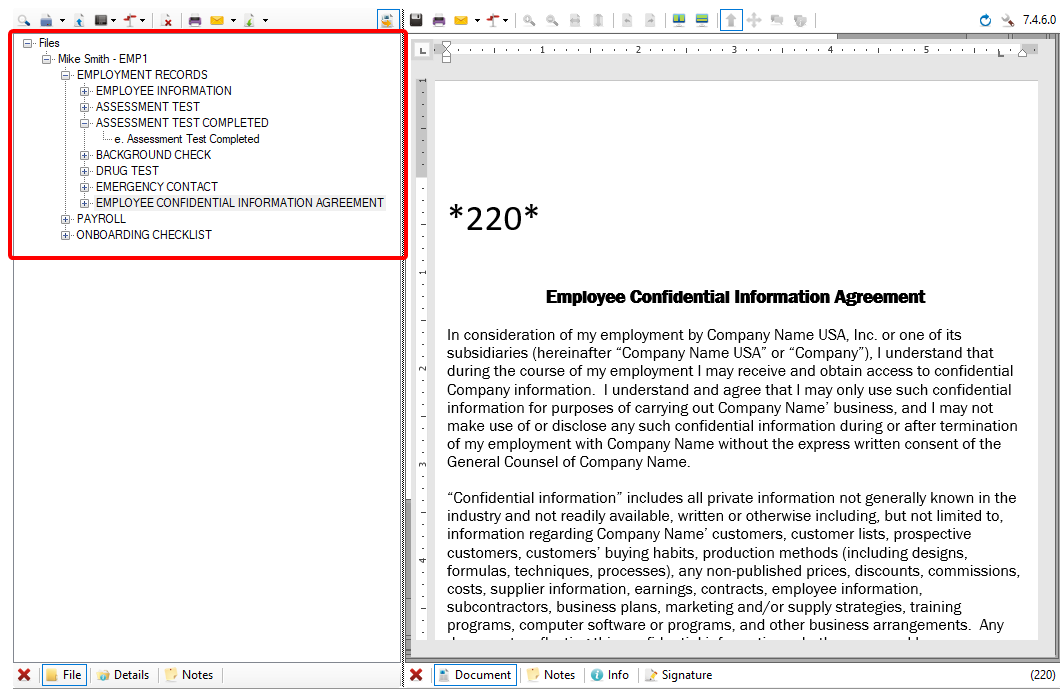Click the ruler tab-stop selector box
The image size is (1060, 689).
pos(423,50)
